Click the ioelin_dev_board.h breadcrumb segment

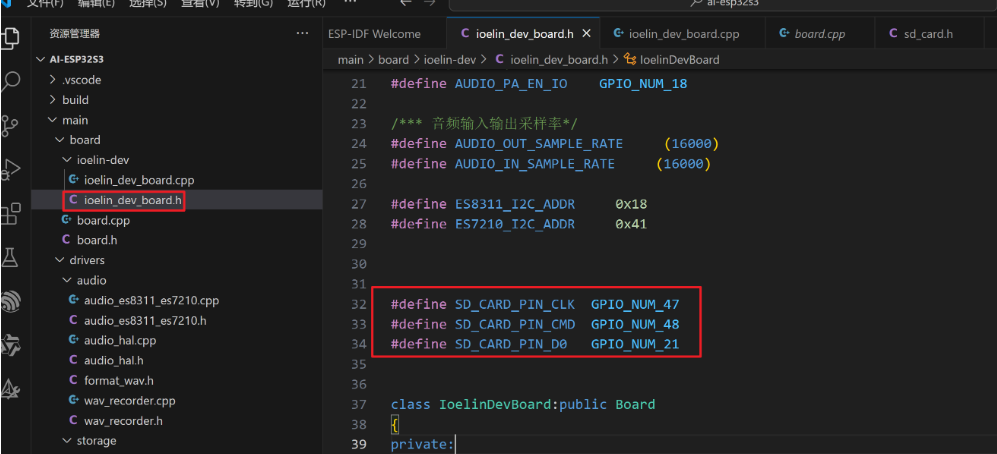pyautogui.click(x=559, y=60)
